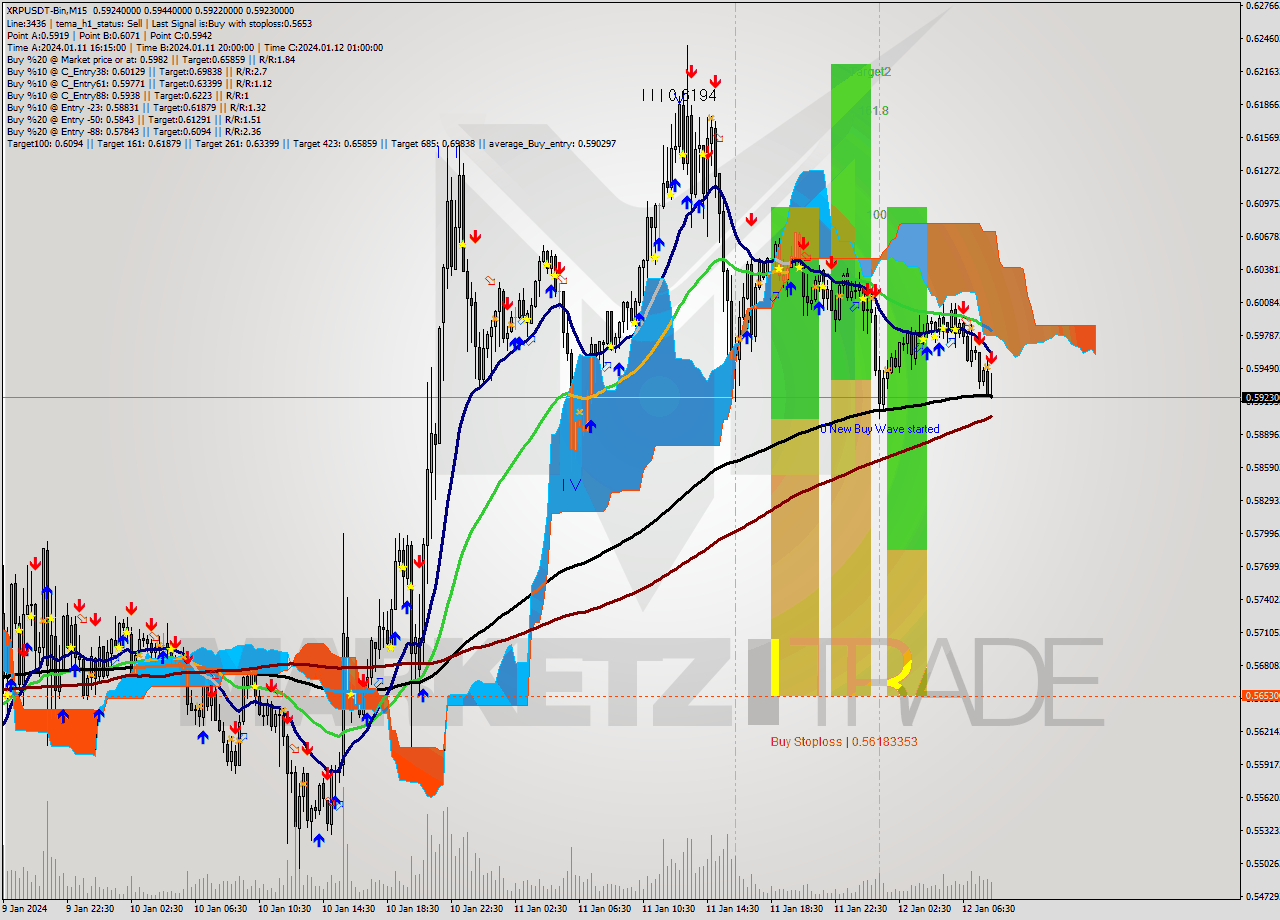Click price axis value 0.55917
This screenshot has height=920, width=1280.
coord(1262,765)
